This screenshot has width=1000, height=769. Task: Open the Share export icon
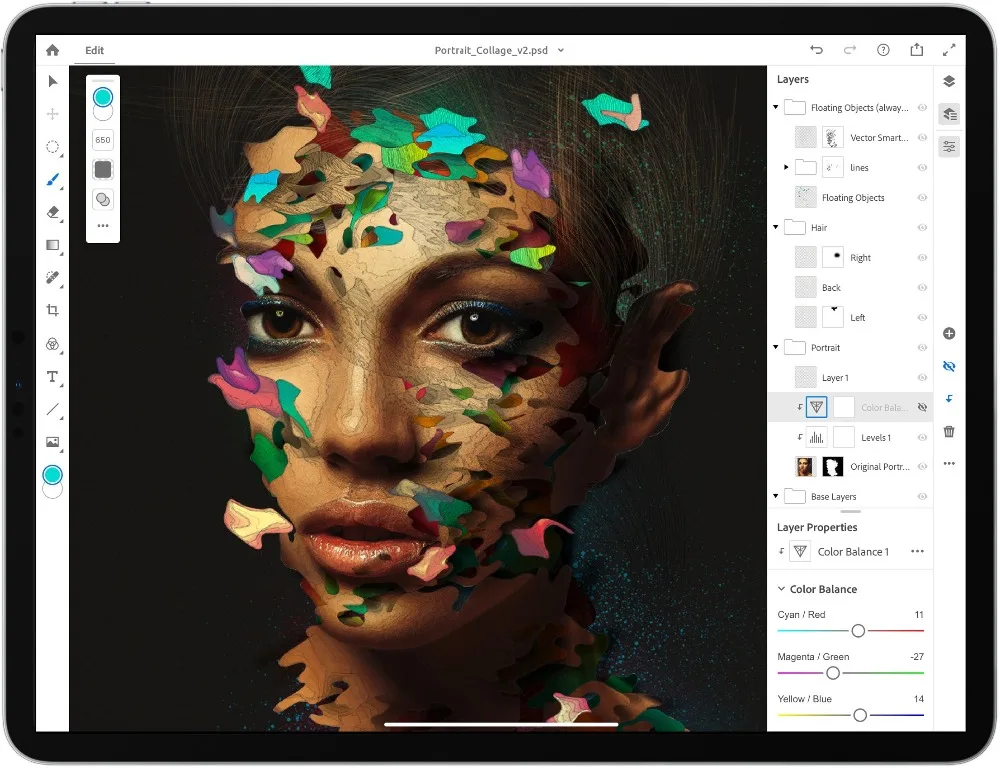916,49
